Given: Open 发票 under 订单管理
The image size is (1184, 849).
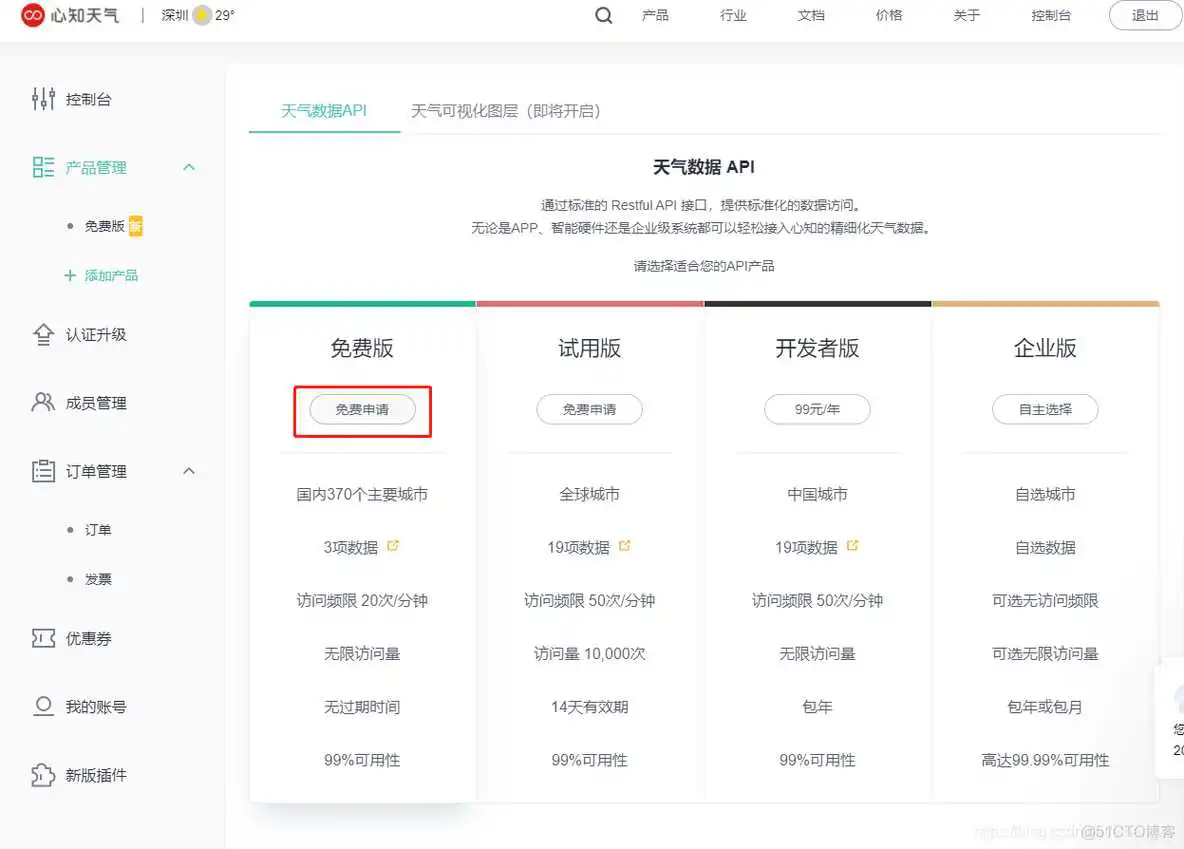Looking at the screenshot, I should coord(97,578).
